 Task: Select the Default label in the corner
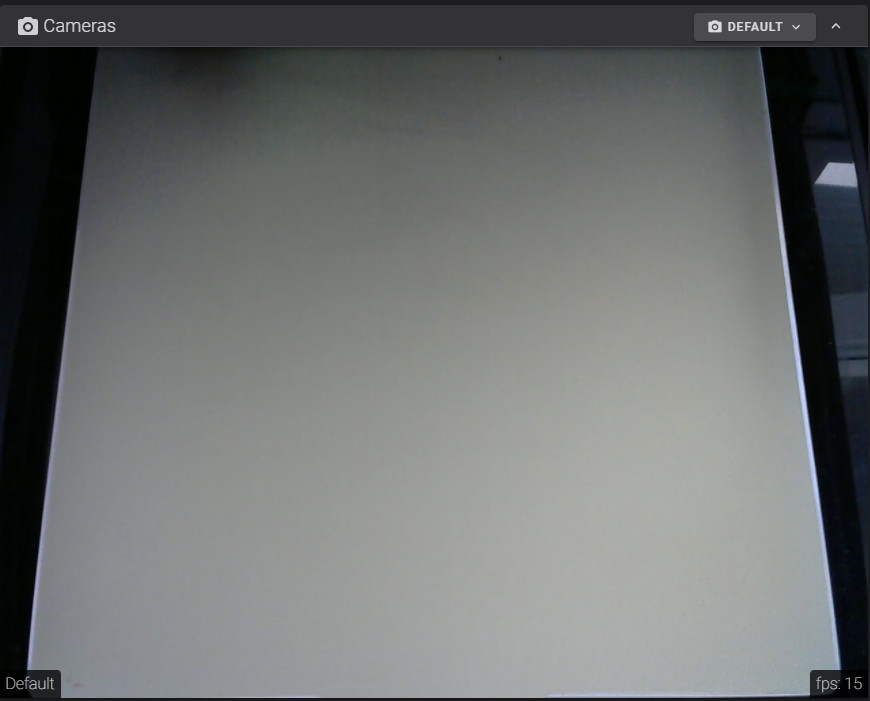coord(29,684)
